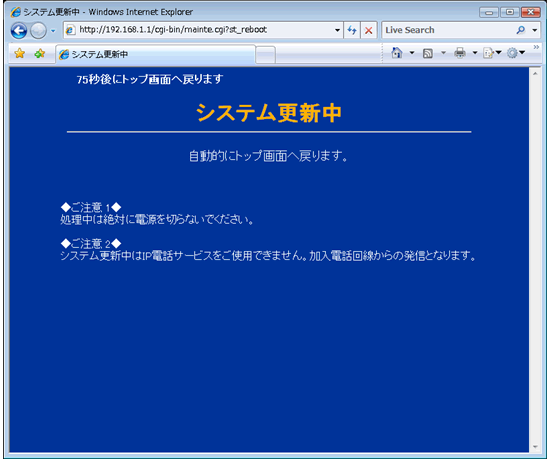Refresh the page with the Refresh button
The image size is (550, 459).
[x=352, y=30]
